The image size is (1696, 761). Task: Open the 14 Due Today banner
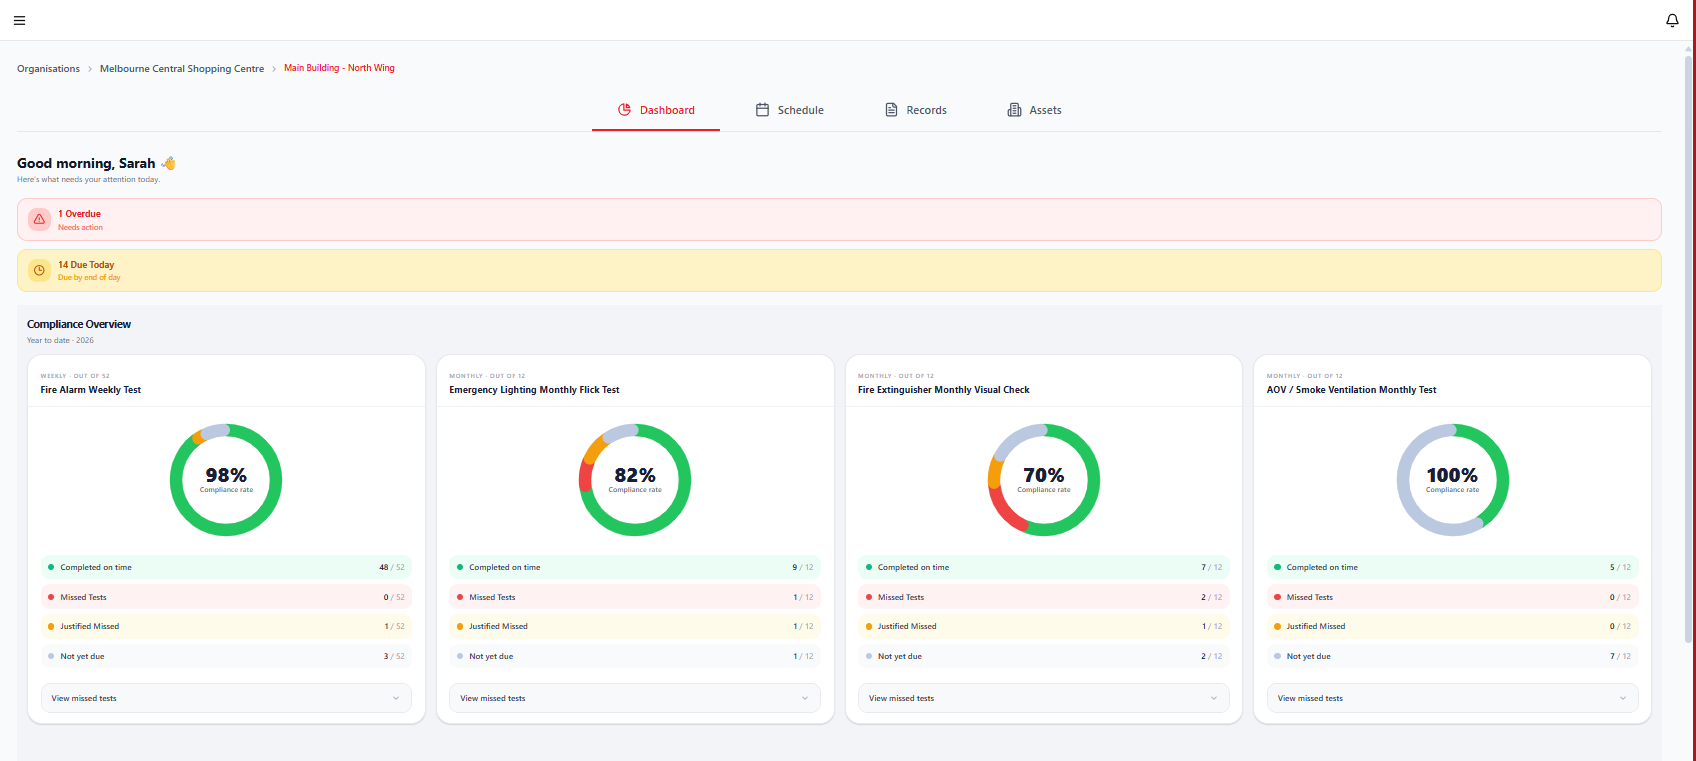point(839,270)
